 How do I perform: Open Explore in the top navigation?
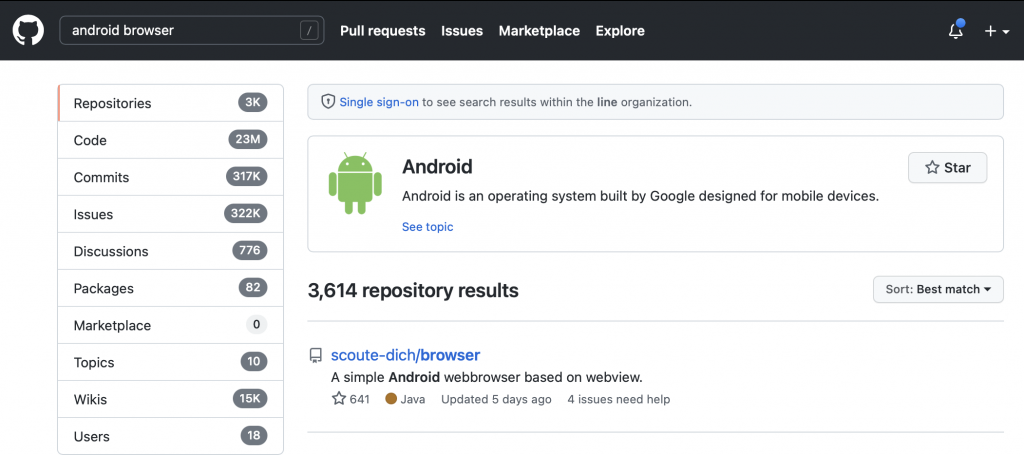tap(620, 31)
